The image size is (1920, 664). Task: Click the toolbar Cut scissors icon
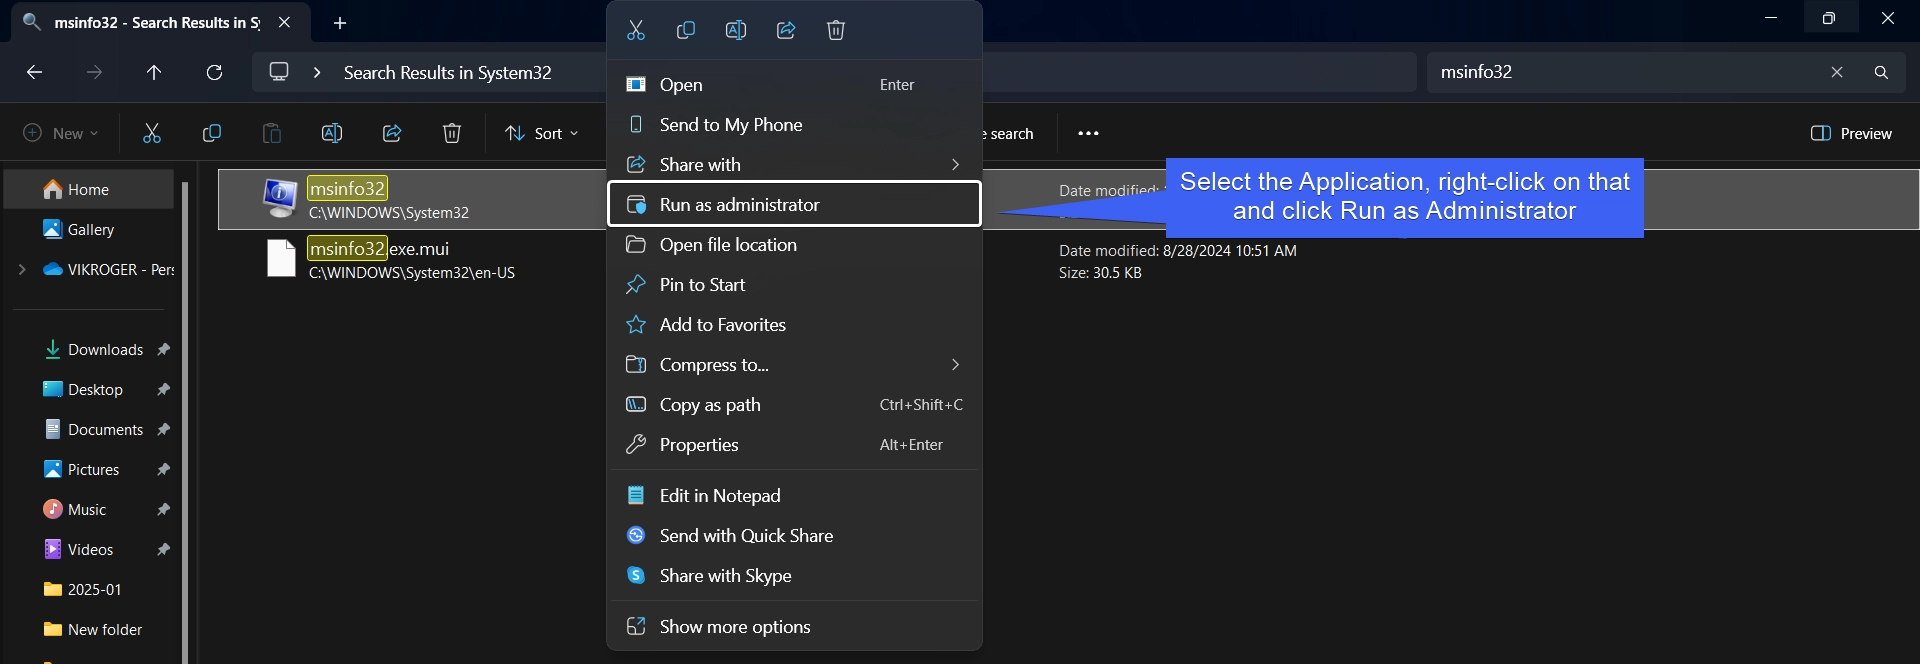click(x=152, y=133)
